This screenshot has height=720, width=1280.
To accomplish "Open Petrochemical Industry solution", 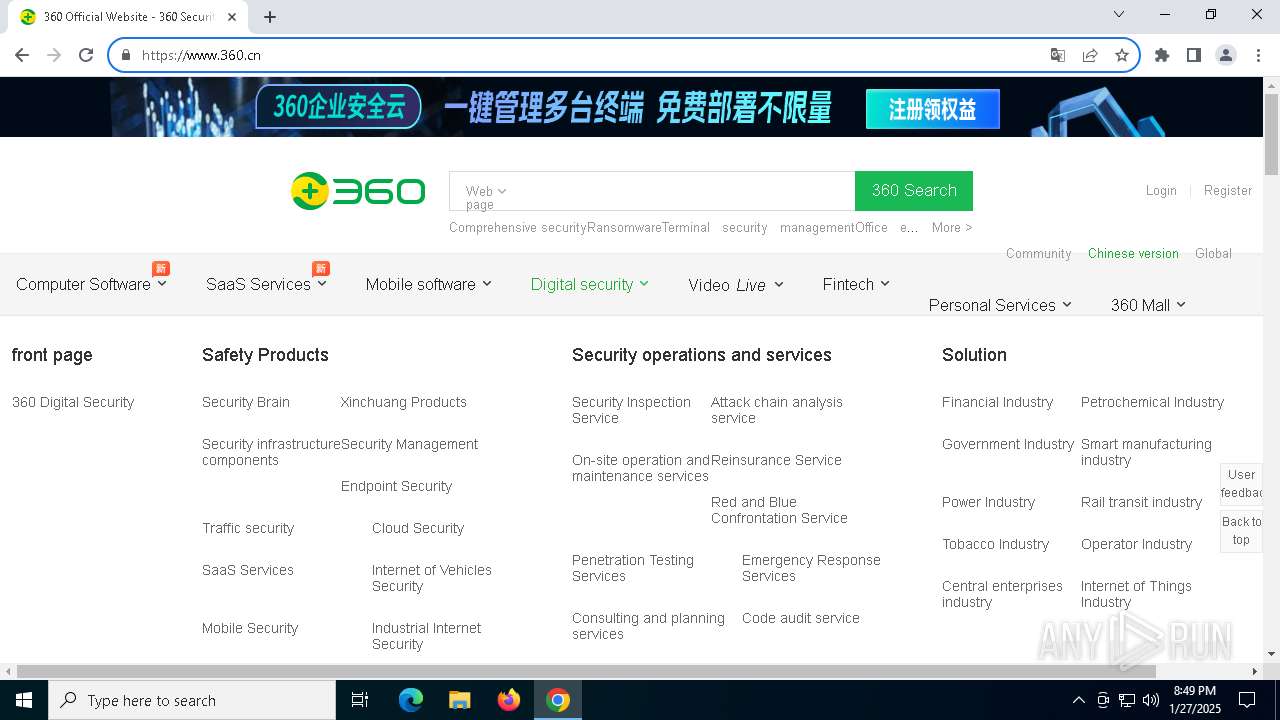I will (x=1152, y=402).
